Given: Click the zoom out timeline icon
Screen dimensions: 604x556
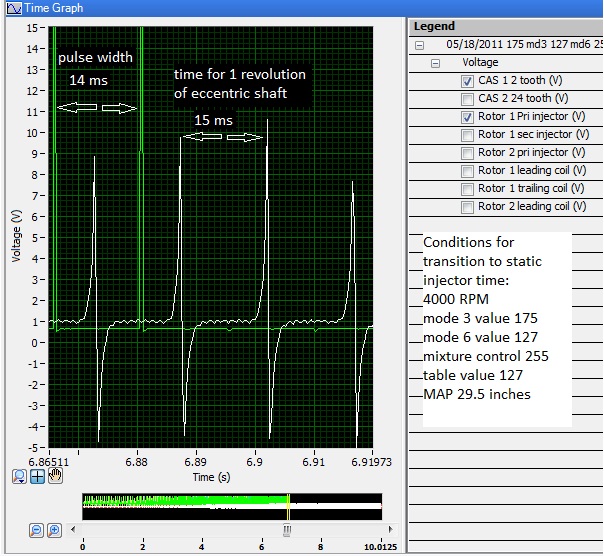Looking at the screenshot, I should coord(36,530).
